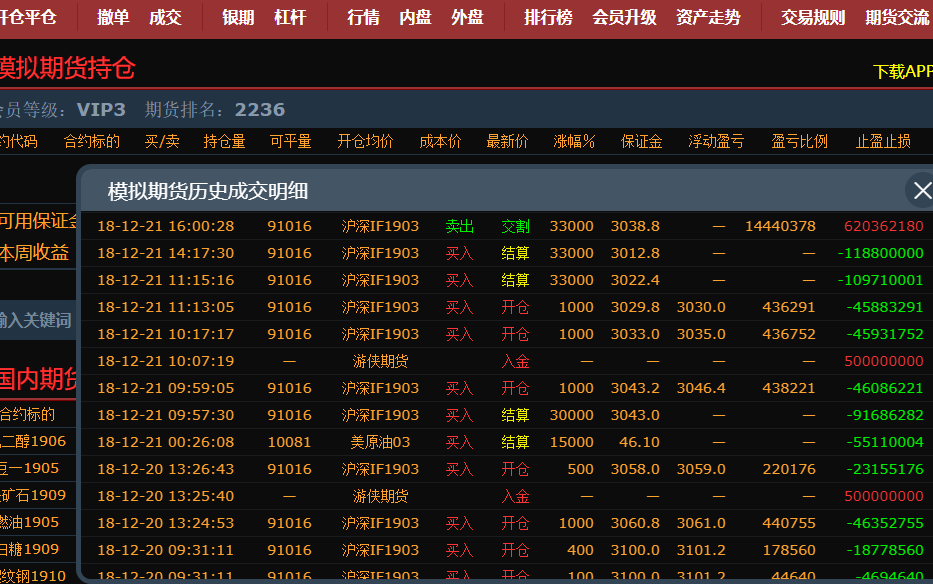Open the 成交 page in top navigation
Image resolution: width=933 pixels, height=584 pixels.
pyautogui.click(x=165, y=18)
